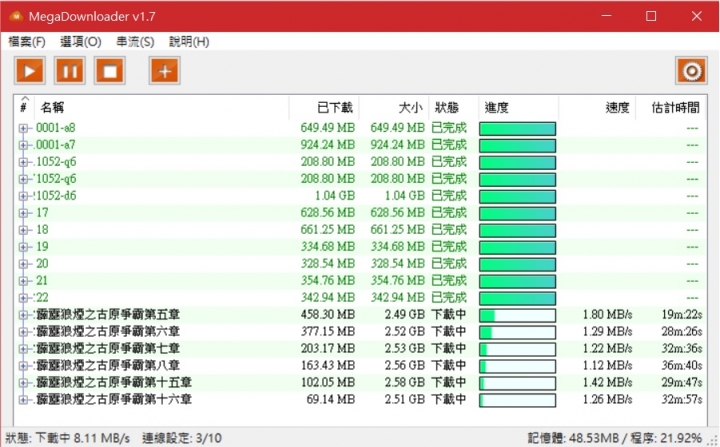Select the 霹靂狼煙之古原爭霸第五章 entry

point(108,315)
